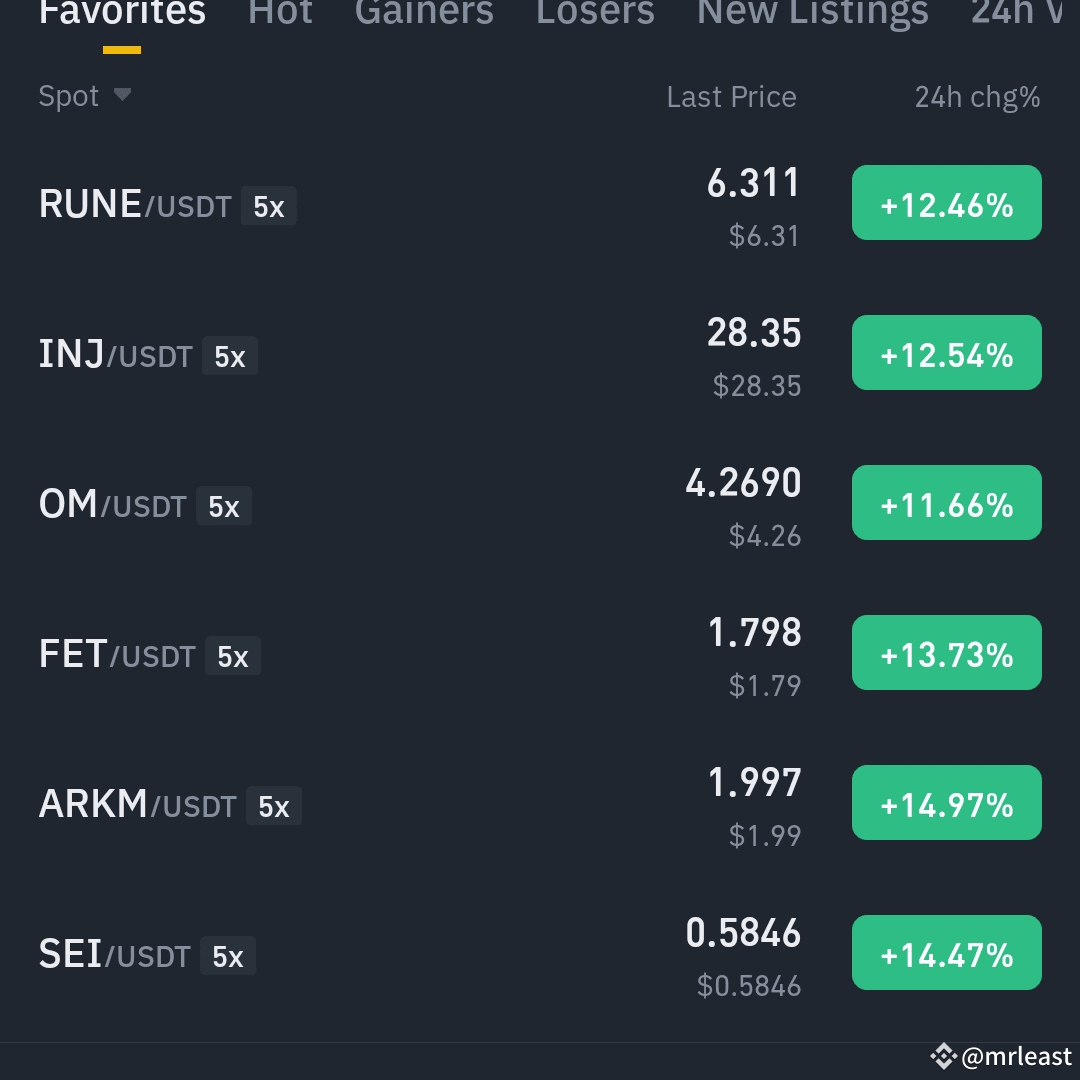1080x1080 pixels.
Task: Click the +12.54% button for INJ
Action: coord(946,352)
